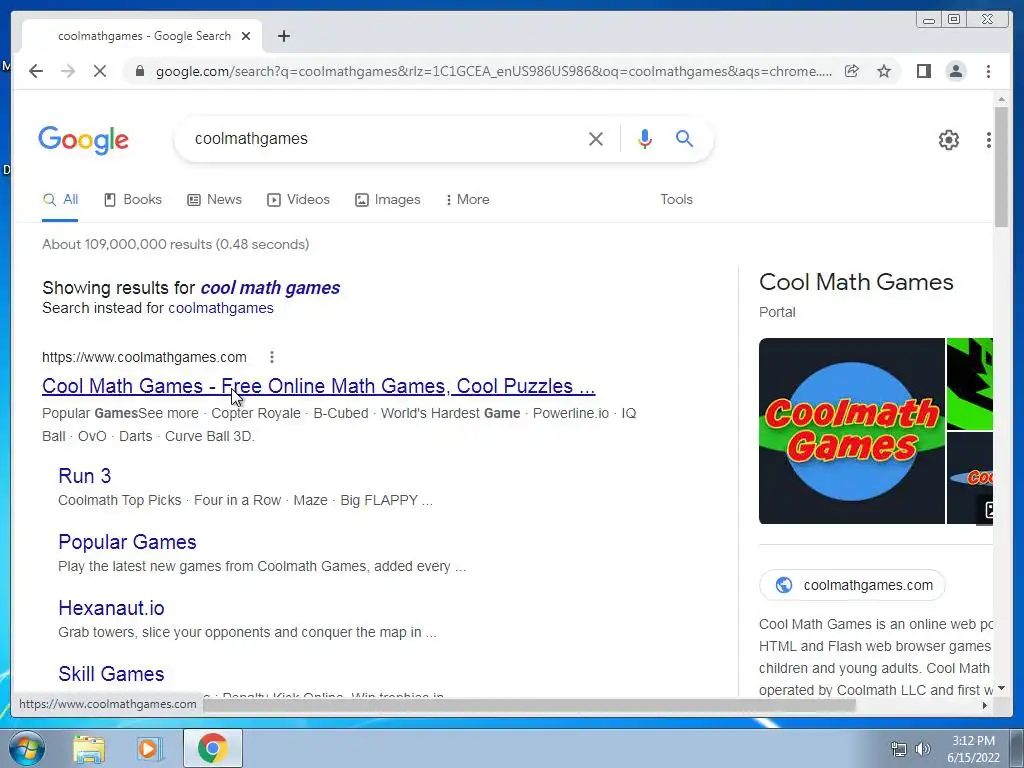Expand the More search categories menu

tap(467, 200)
